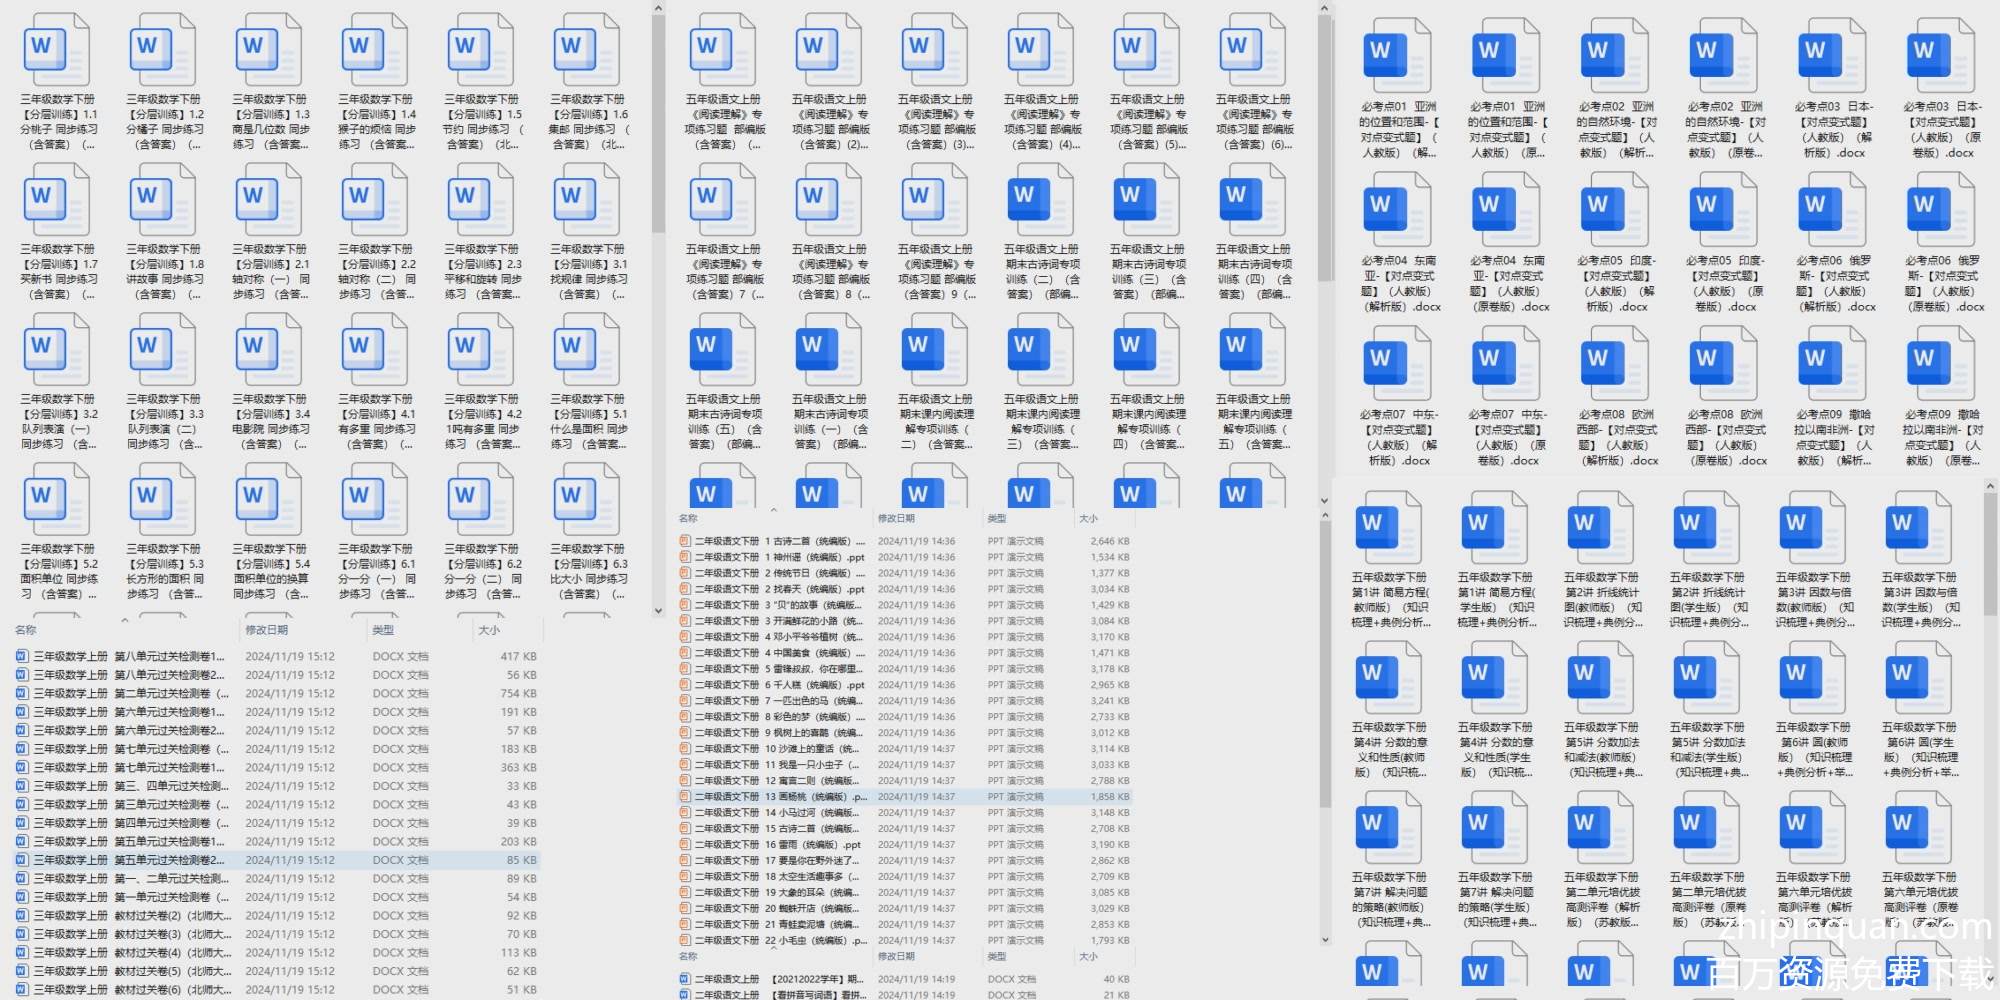The width and height of the screenshot is (2000, 1000).
Task: Sort PPT file list by 大小 column
Action: coord(1089,518)
